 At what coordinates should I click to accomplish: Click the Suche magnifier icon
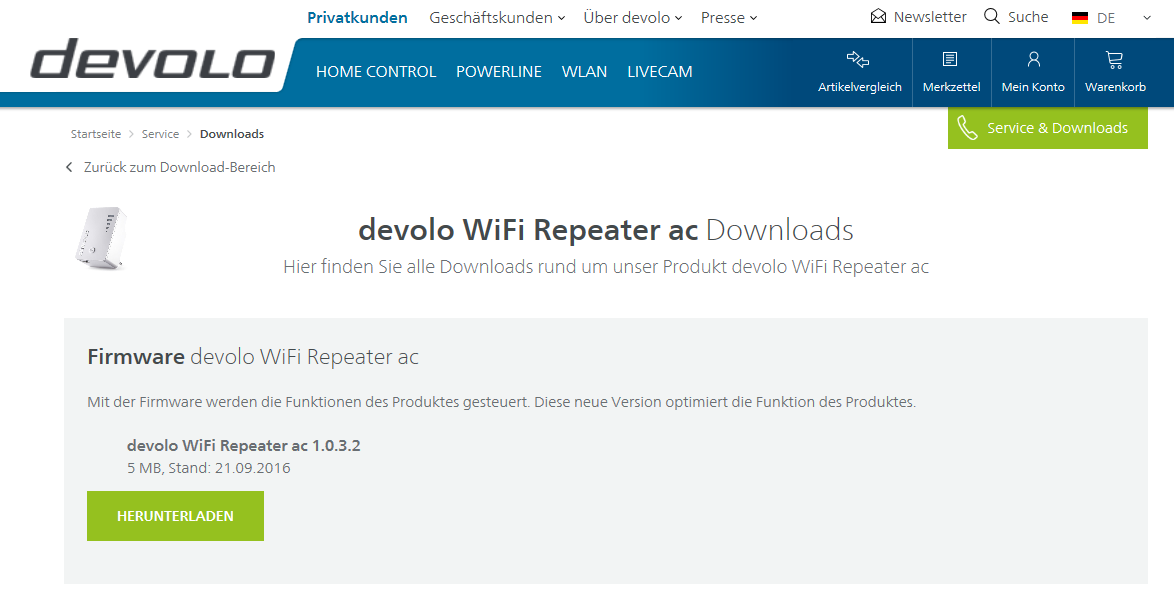pos(992,17)
